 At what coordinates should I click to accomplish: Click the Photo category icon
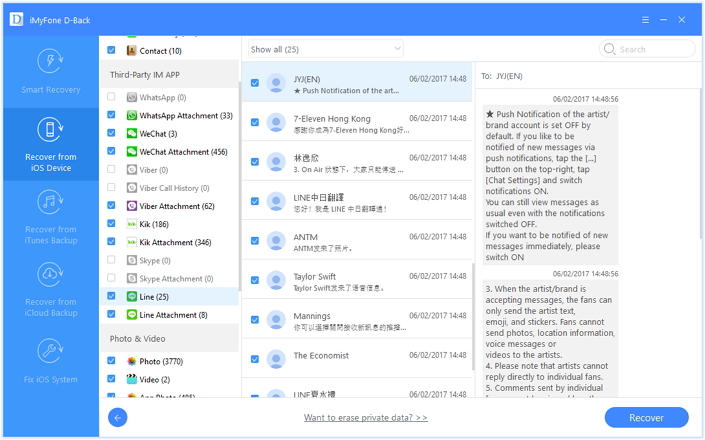pyautogui.click(x=131, y=361)
